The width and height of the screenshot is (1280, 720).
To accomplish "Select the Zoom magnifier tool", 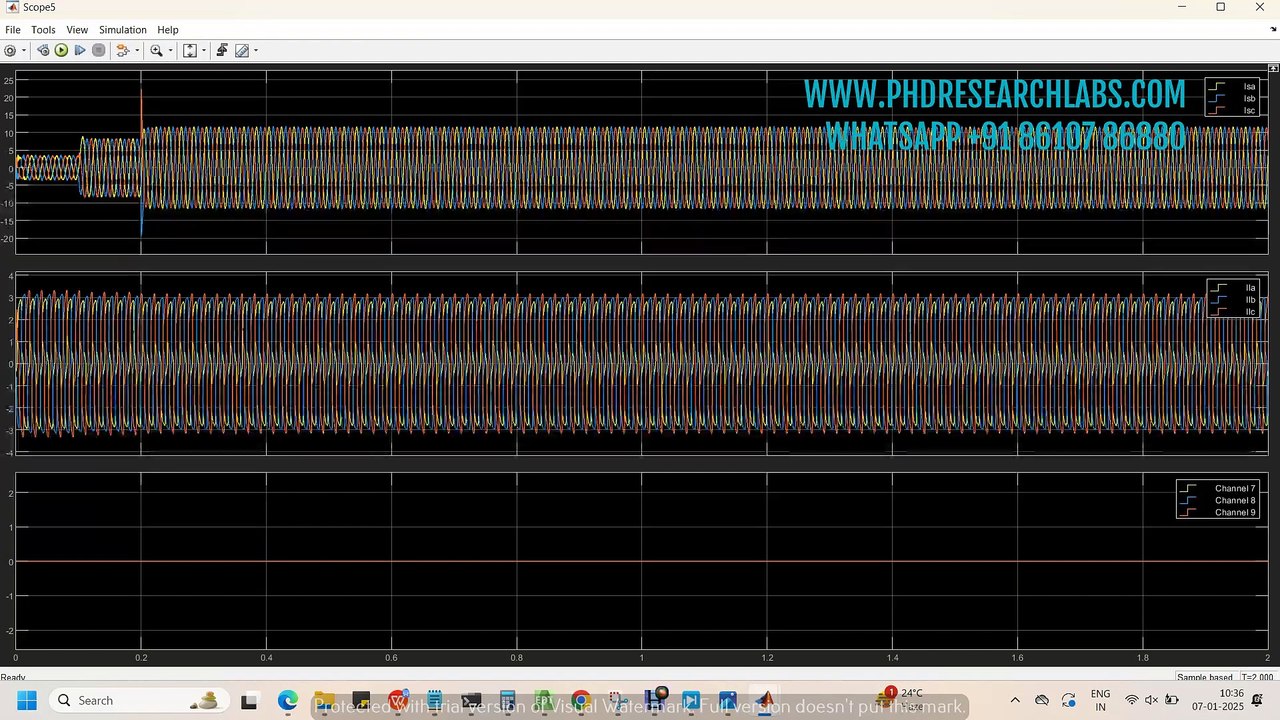I will pos(156,50).
